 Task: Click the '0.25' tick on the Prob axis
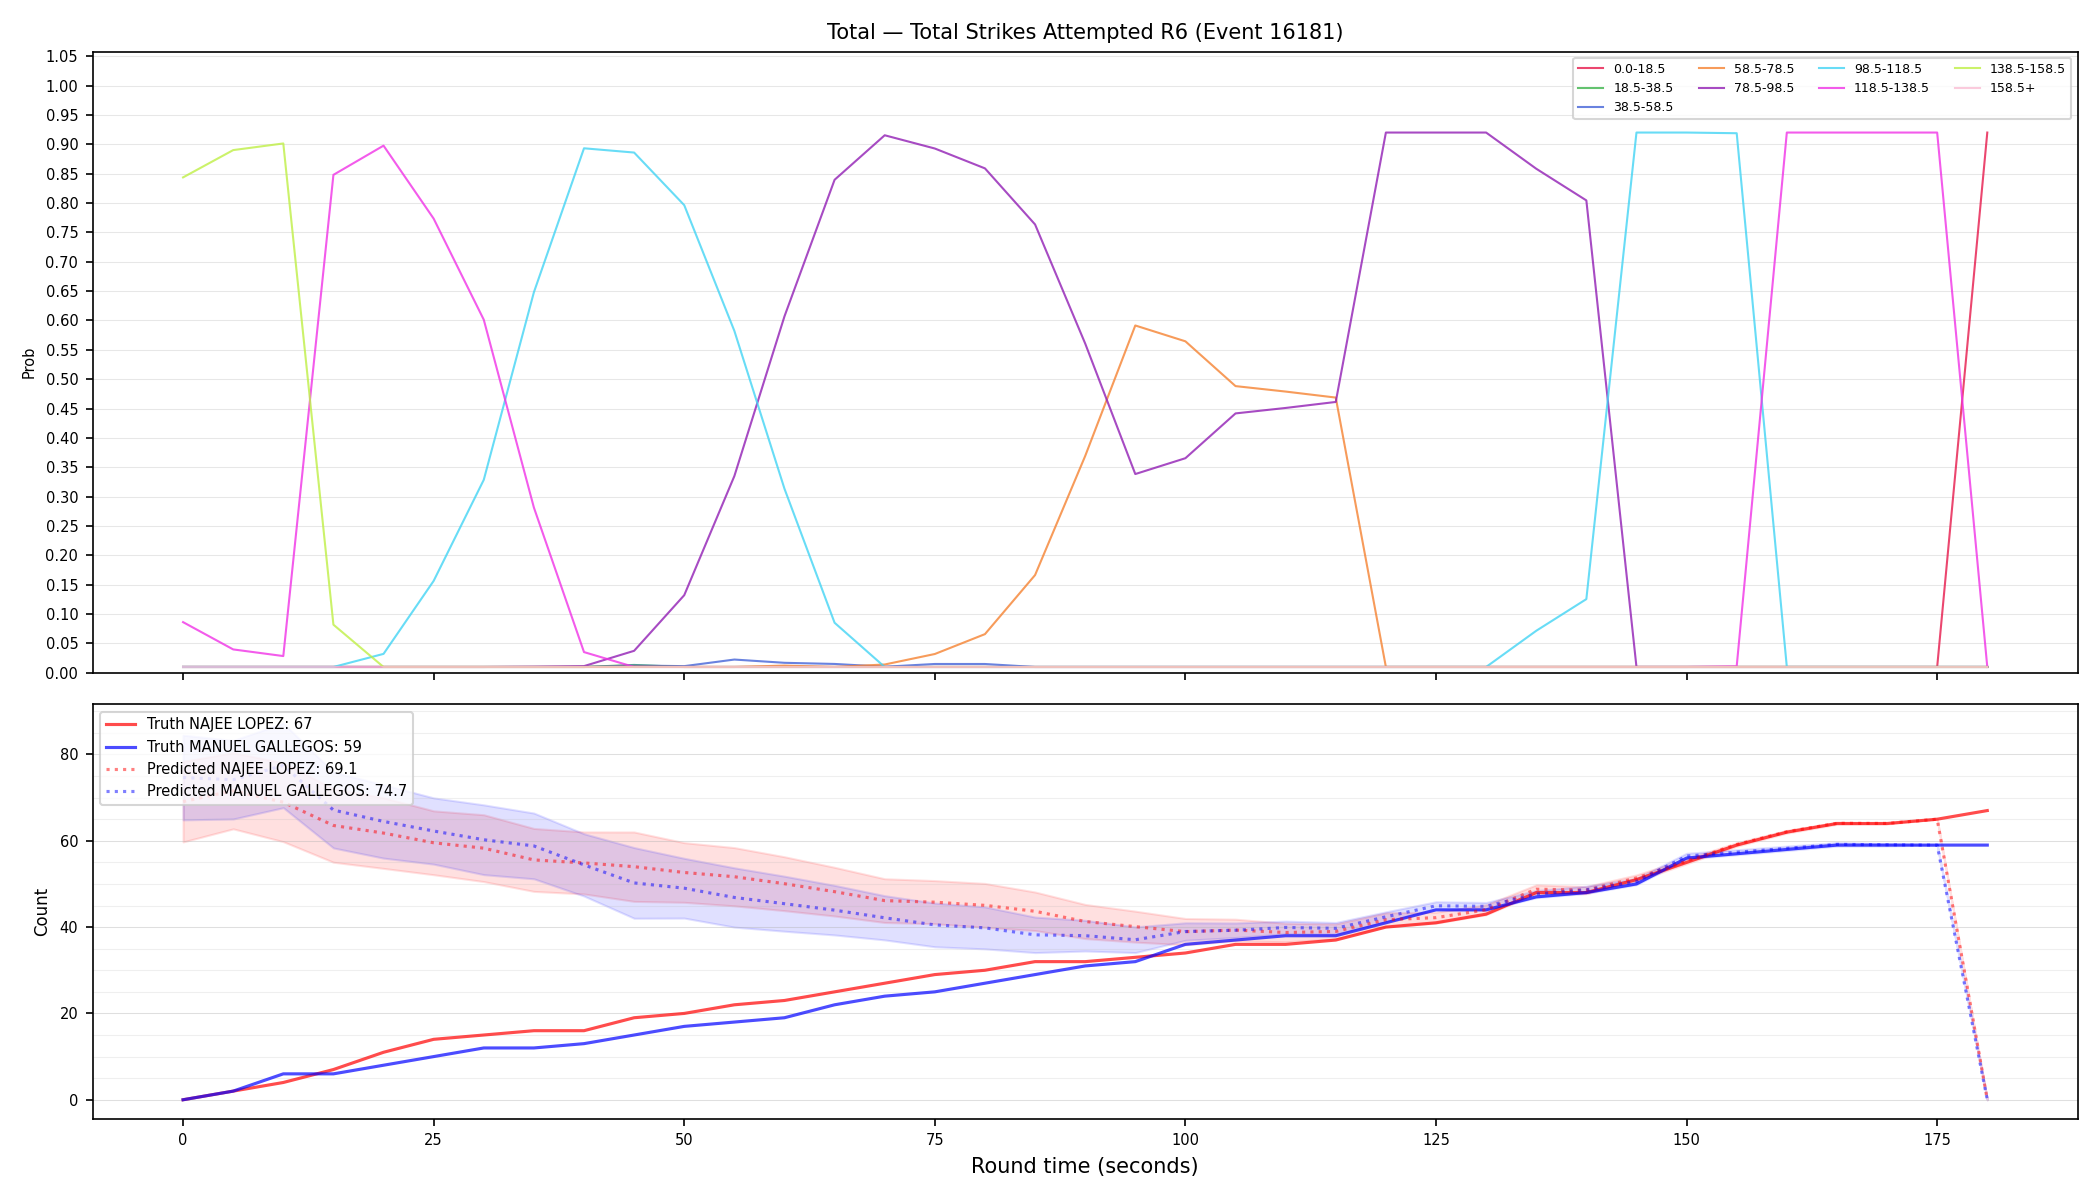(x=62, y=527)
